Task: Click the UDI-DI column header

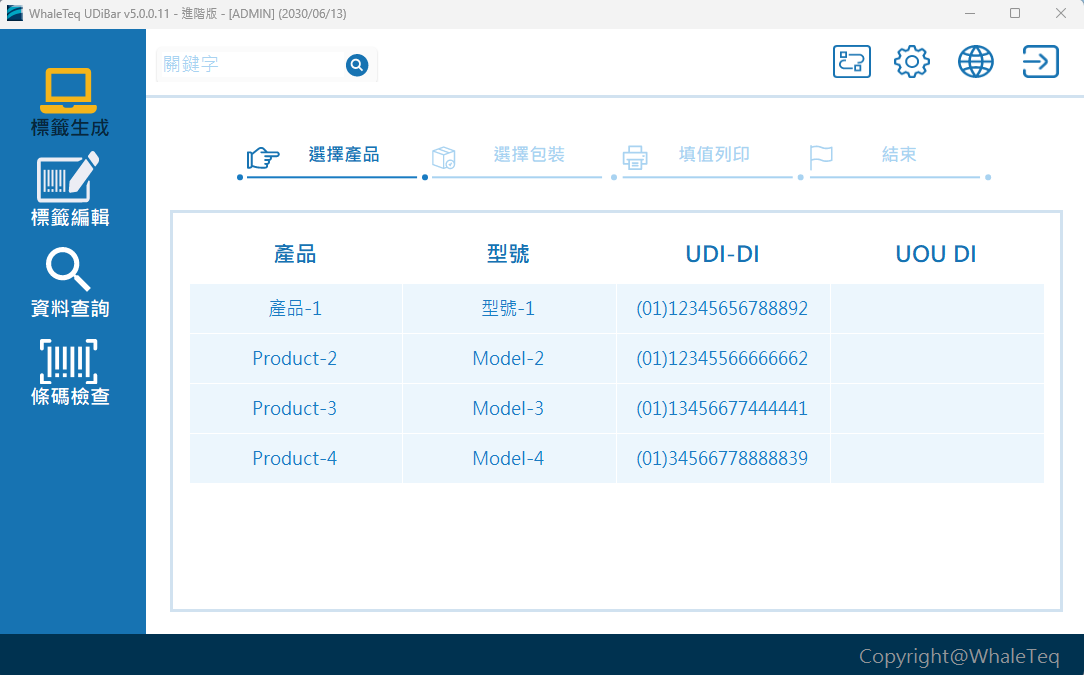Action: pyautogui.click(x=722, y=255)
